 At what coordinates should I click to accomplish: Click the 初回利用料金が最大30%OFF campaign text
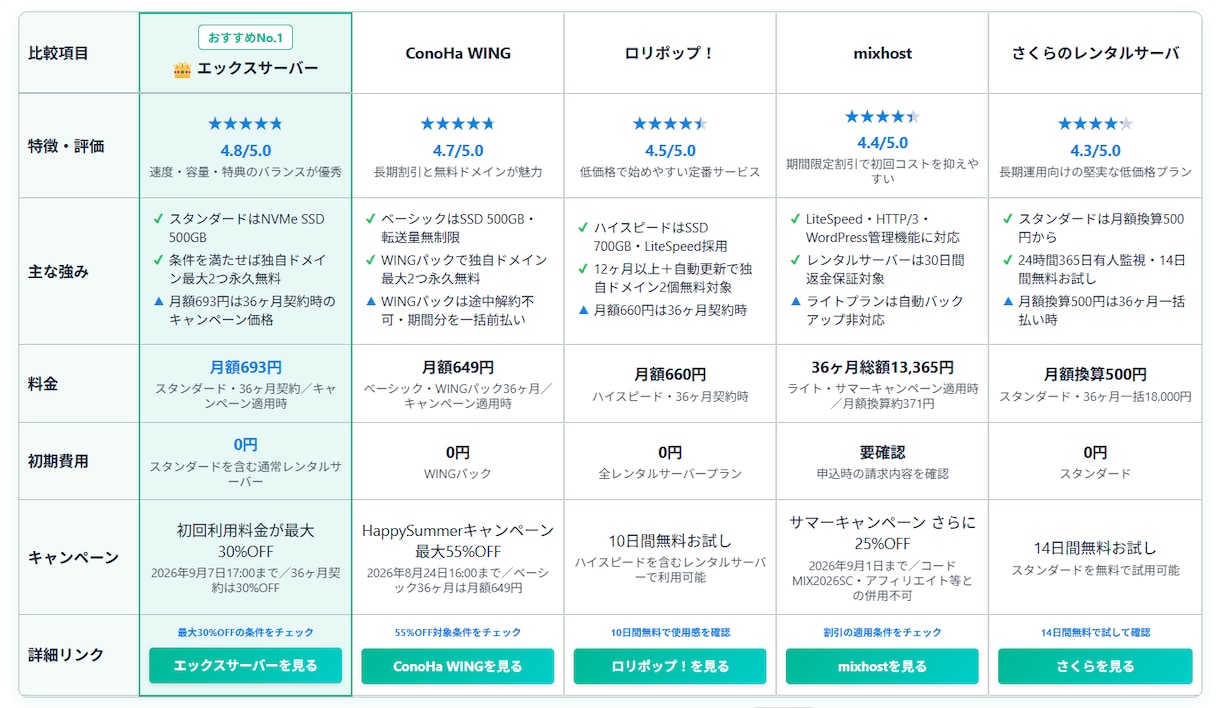[245, 540]
